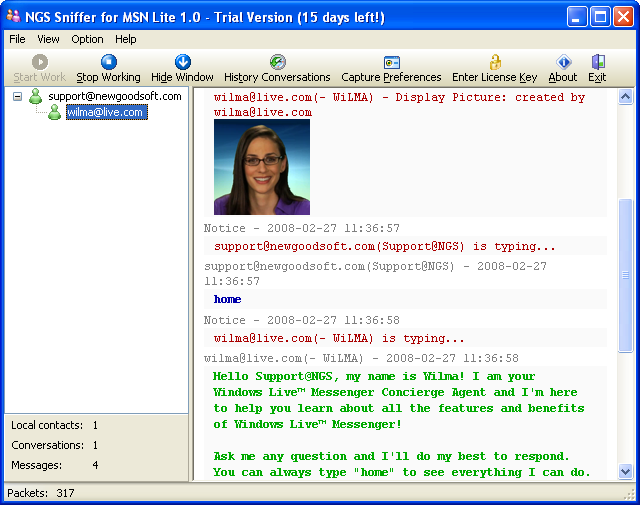Click the Exit label in toolbar
This screenshot has width=640, height=505.
tap(597, 77)
